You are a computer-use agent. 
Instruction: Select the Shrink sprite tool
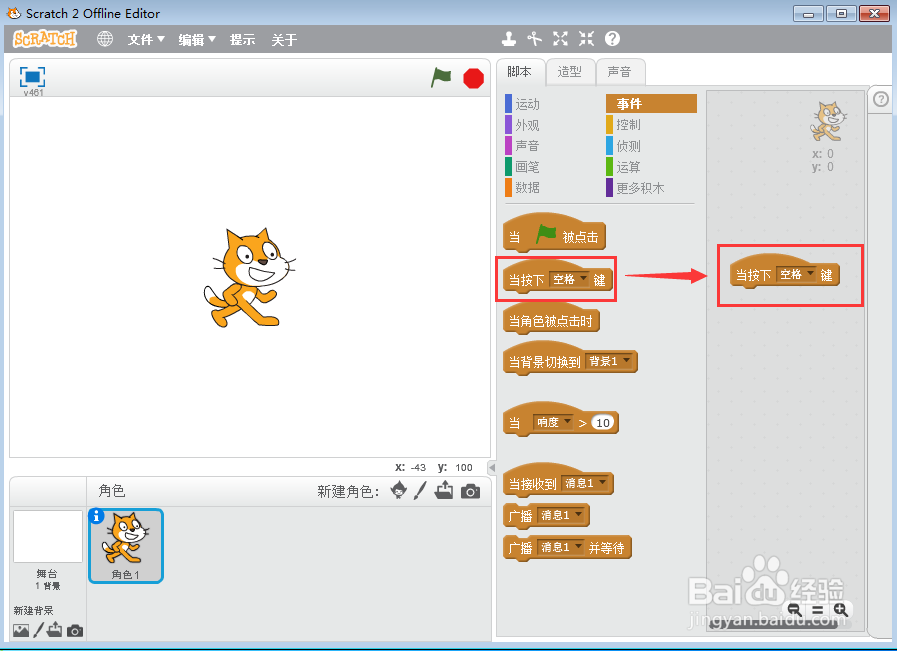click(586, 39)
